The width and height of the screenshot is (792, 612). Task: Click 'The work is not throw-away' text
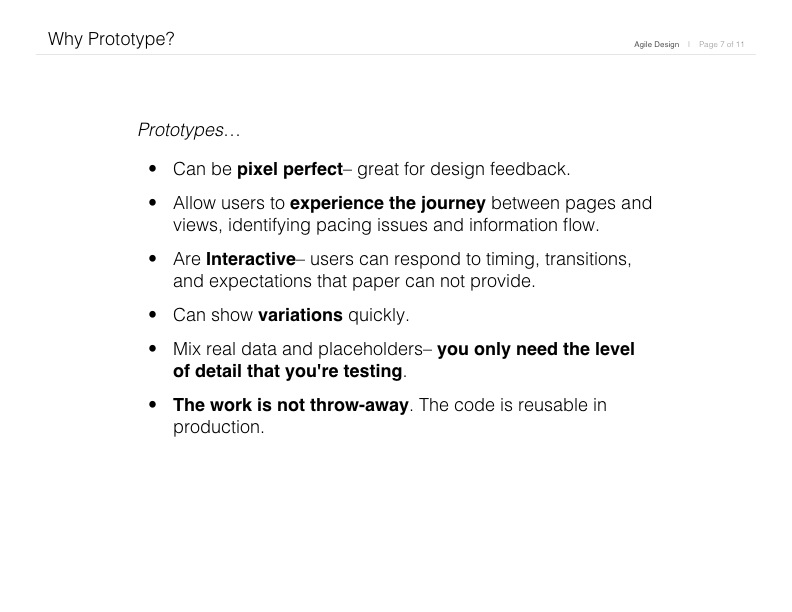click(290, 405)
